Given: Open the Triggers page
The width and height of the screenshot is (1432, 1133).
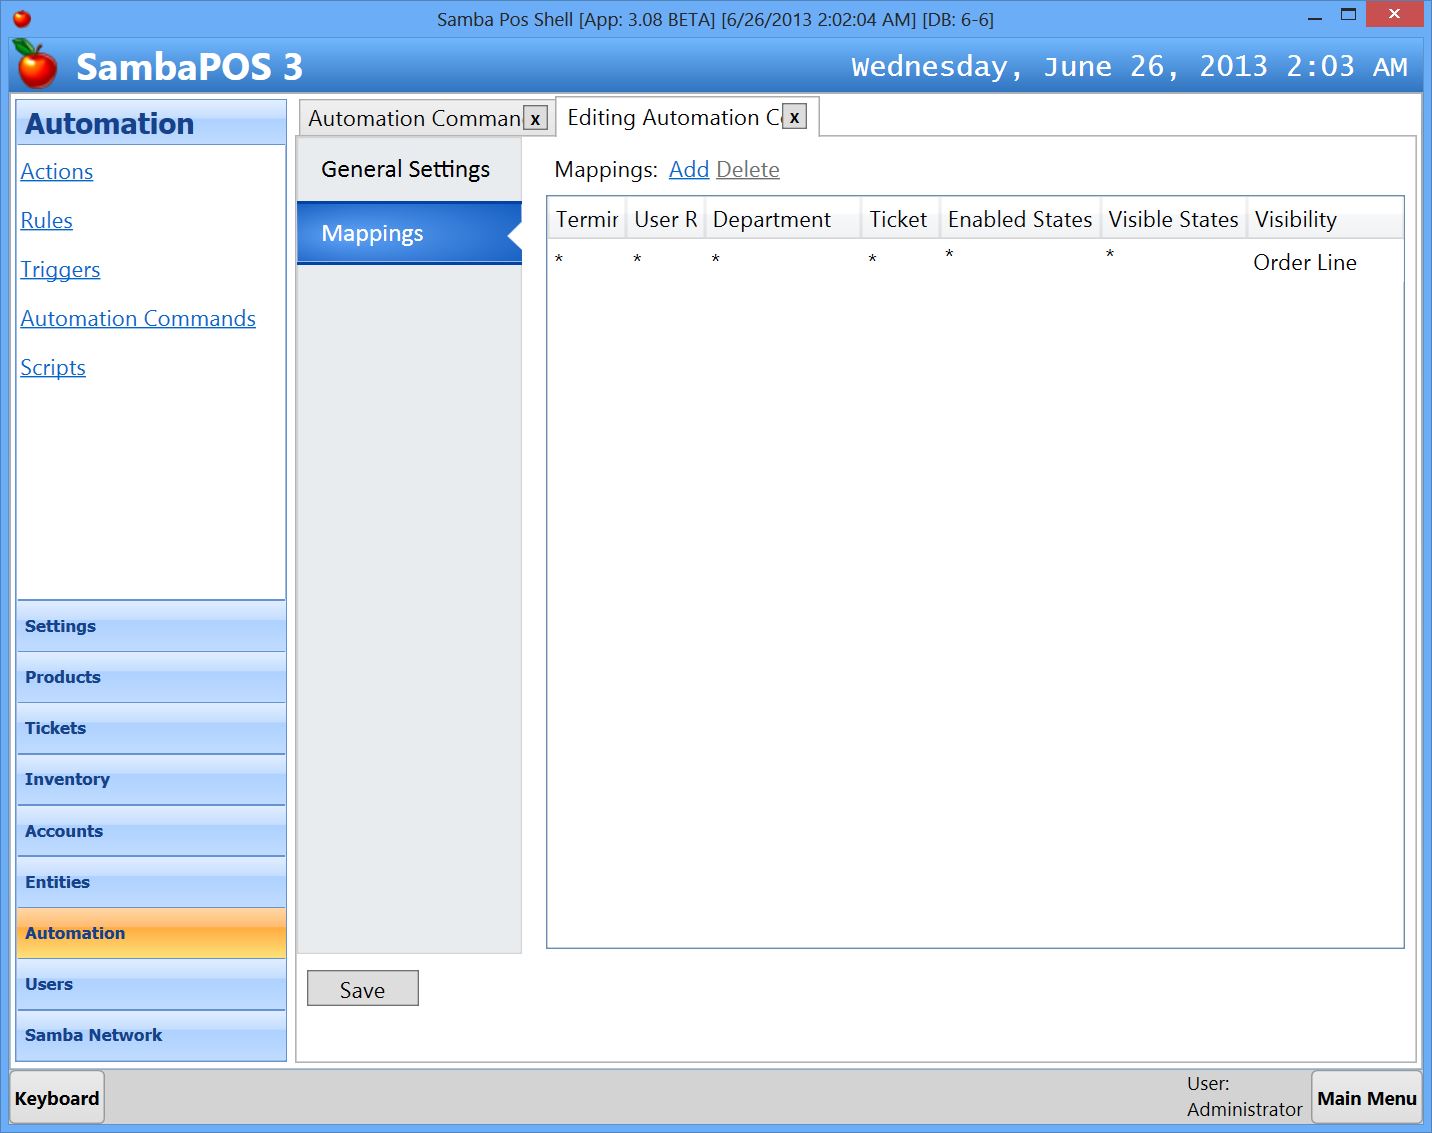Looking at the screenshot, I should [x=60, y=270].
